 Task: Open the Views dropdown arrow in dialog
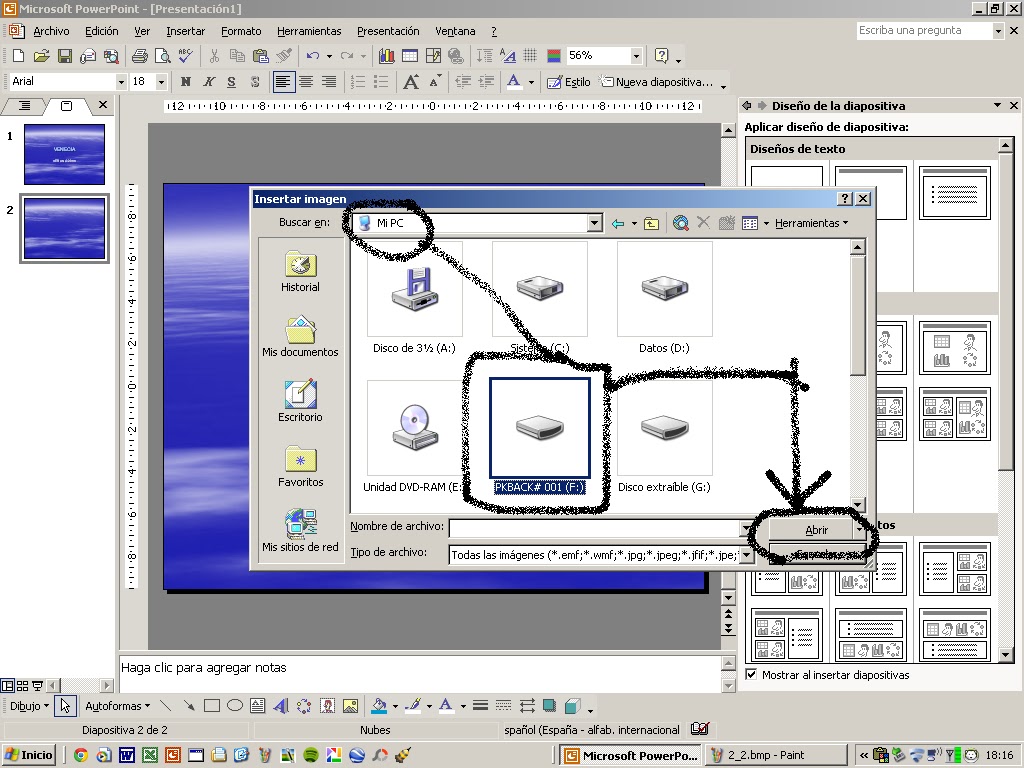point(766,223)
